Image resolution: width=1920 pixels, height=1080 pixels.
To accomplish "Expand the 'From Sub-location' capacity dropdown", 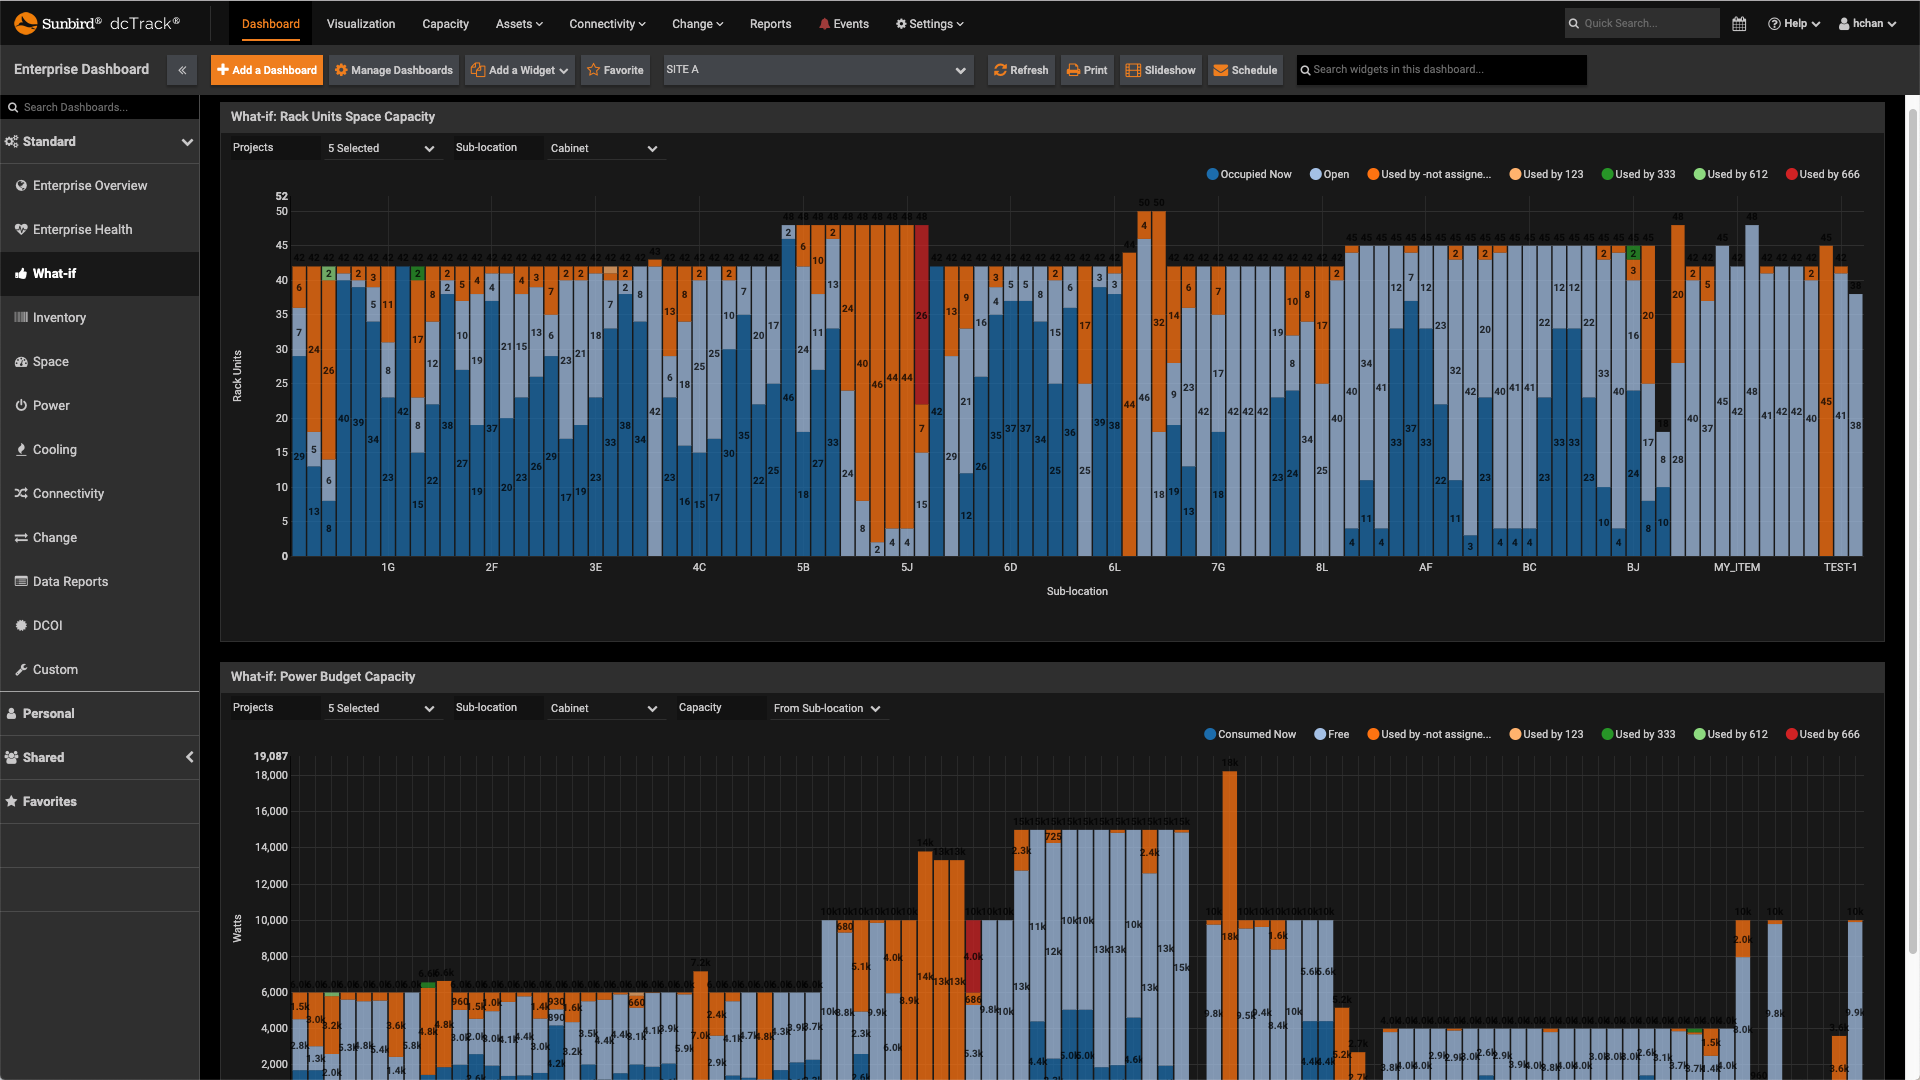I will pos(826,708).
